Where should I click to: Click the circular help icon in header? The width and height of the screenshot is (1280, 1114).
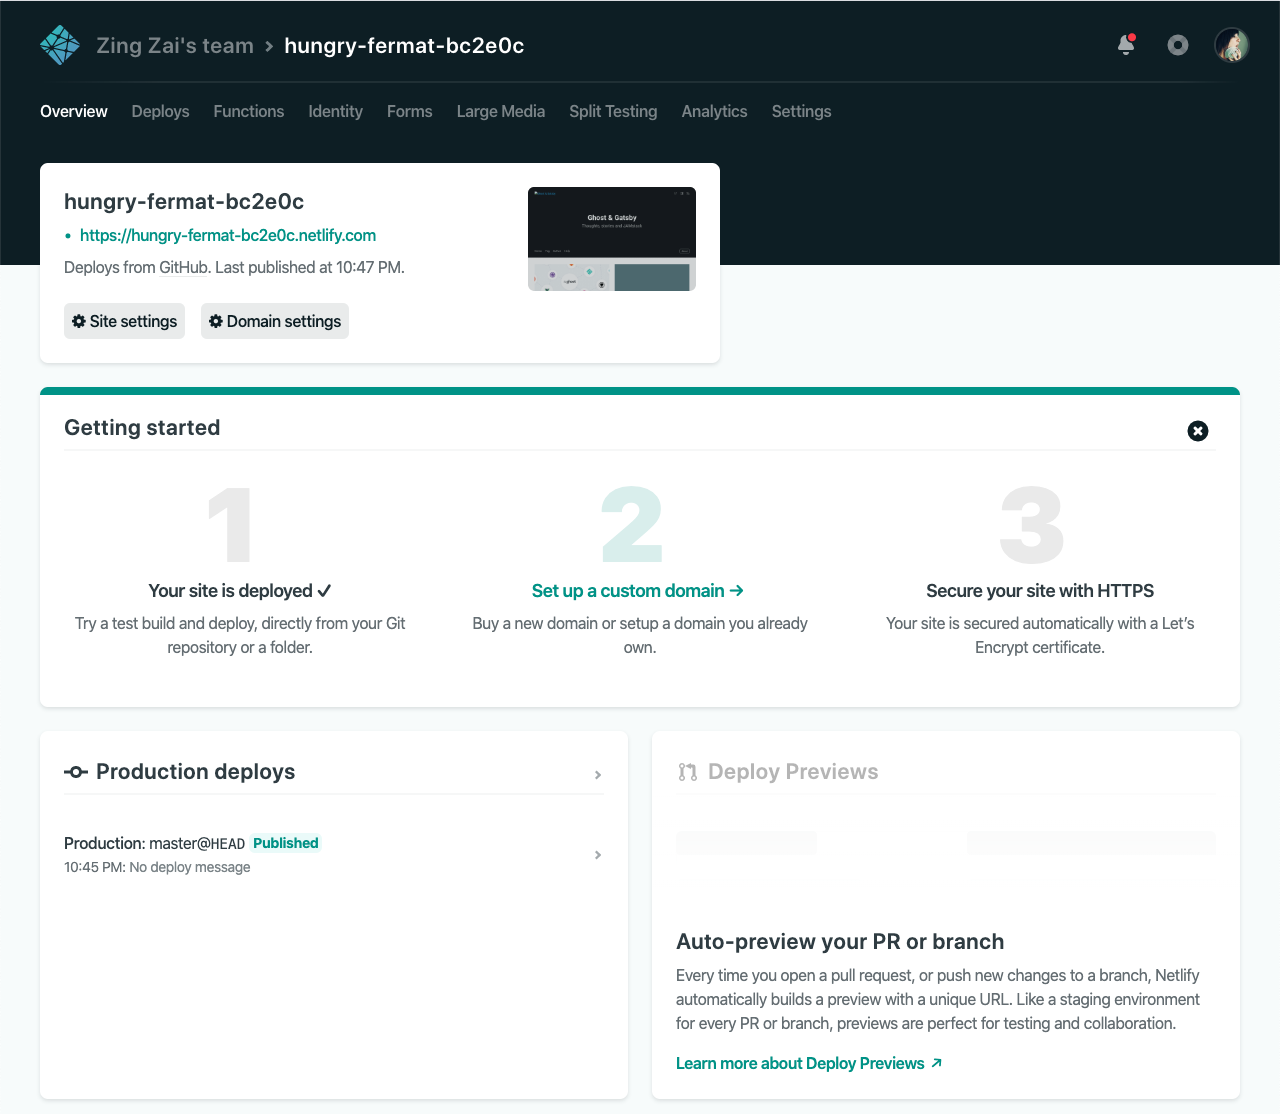click(x=1178, y=45)
